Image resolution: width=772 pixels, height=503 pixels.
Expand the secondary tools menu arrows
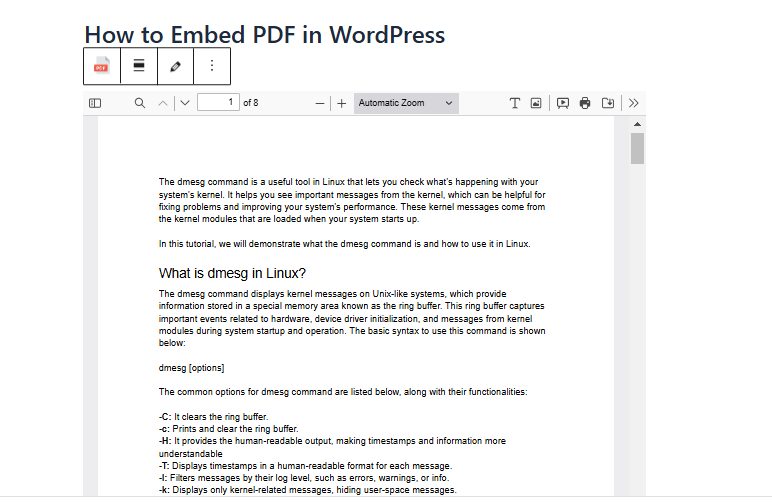pyautogui.click(x=634, y=103)
